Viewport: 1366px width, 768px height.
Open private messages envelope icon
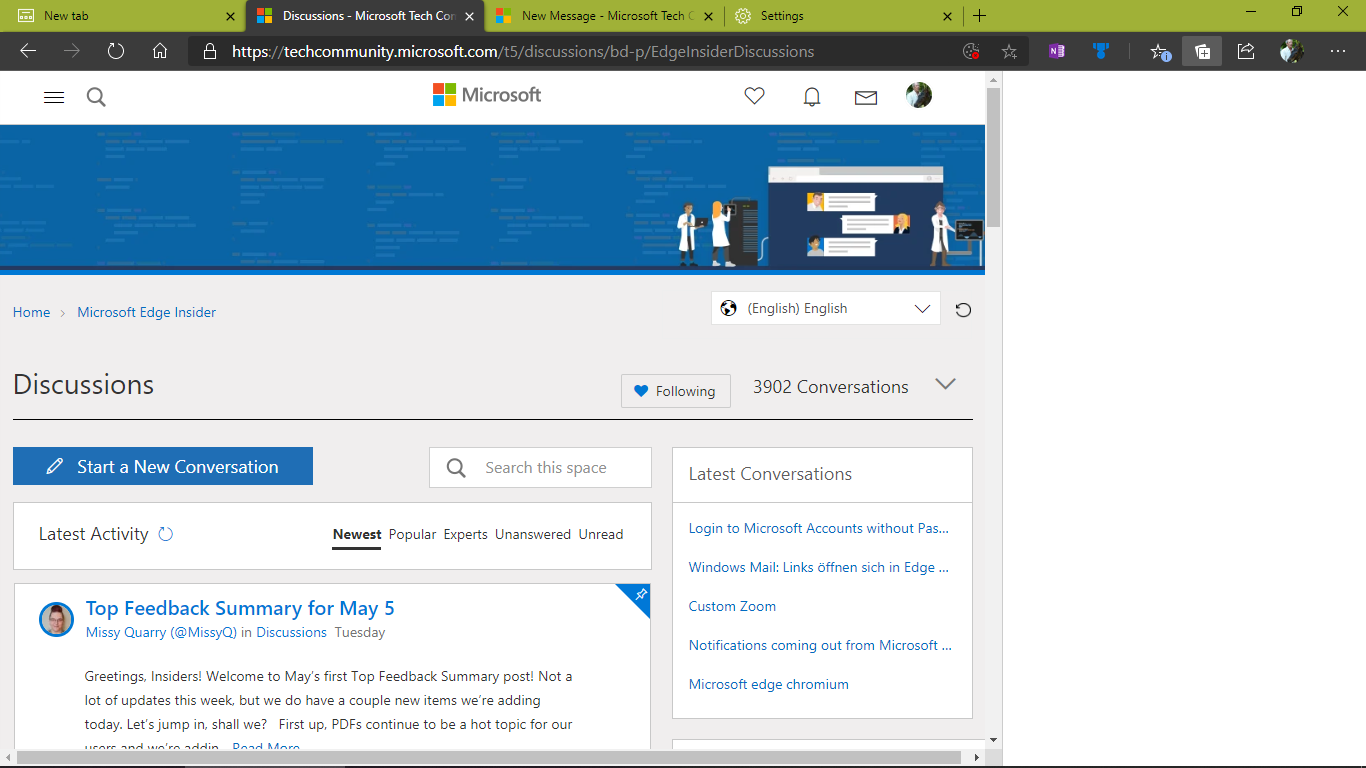pos(866,97)
